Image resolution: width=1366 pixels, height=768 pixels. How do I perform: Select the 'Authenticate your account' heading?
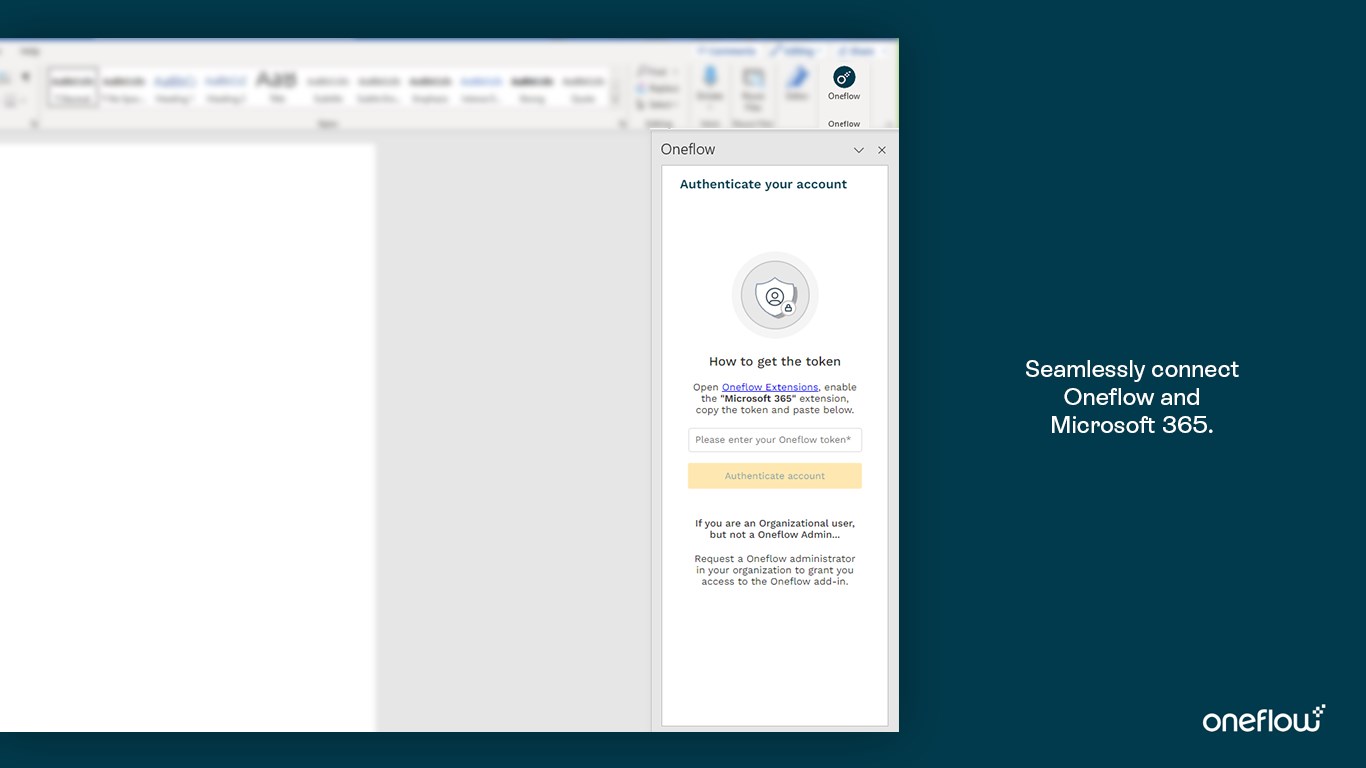pyautogui.click(x=763, y=184)
